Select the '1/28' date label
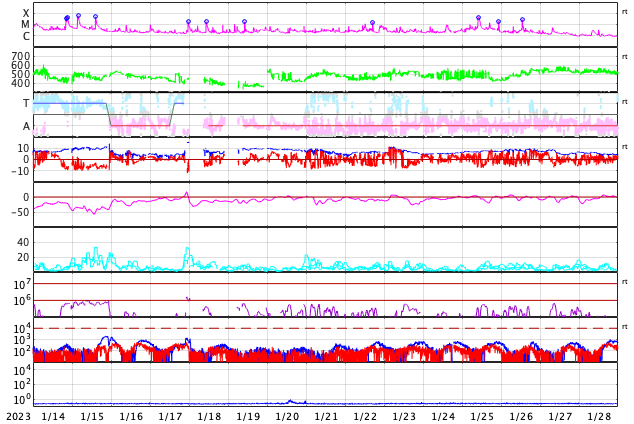634x424 pixels. coord(599,416)
